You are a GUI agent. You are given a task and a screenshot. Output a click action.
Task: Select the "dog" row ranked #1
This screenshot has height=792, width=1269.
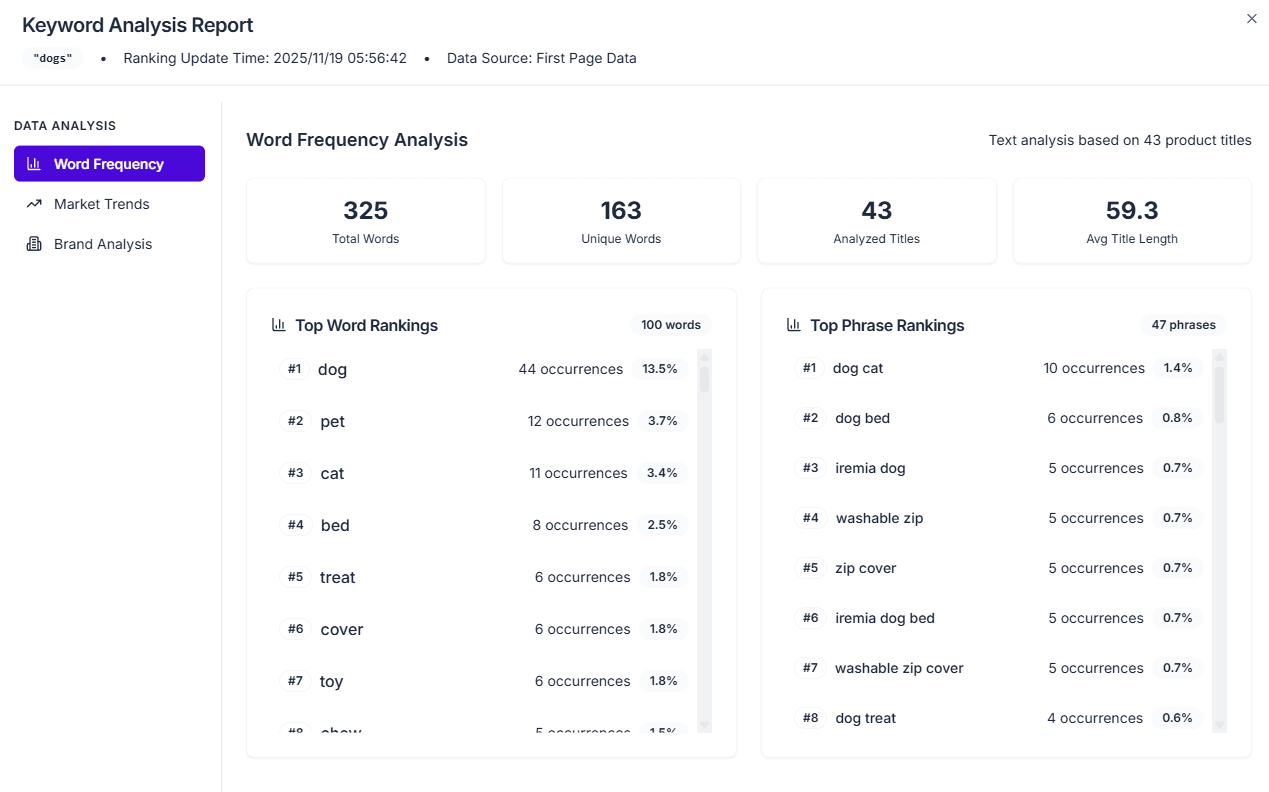pos(480,369)
